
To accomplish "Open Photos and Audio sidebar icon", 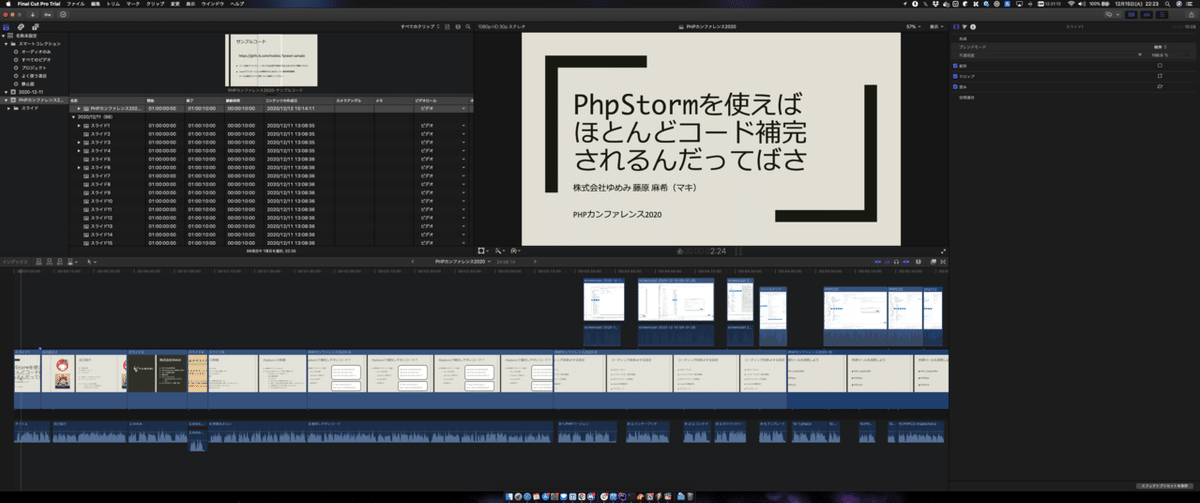I will pos(21,26).
